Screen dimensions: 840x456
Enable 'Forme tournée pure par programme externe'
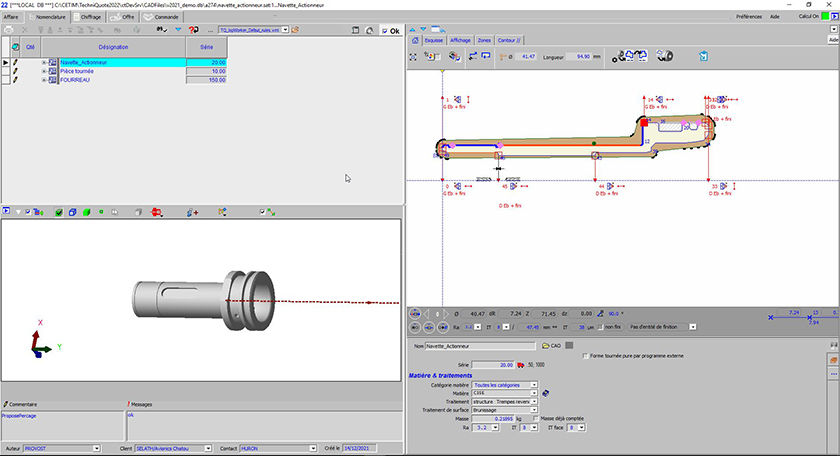pos(584,356)
